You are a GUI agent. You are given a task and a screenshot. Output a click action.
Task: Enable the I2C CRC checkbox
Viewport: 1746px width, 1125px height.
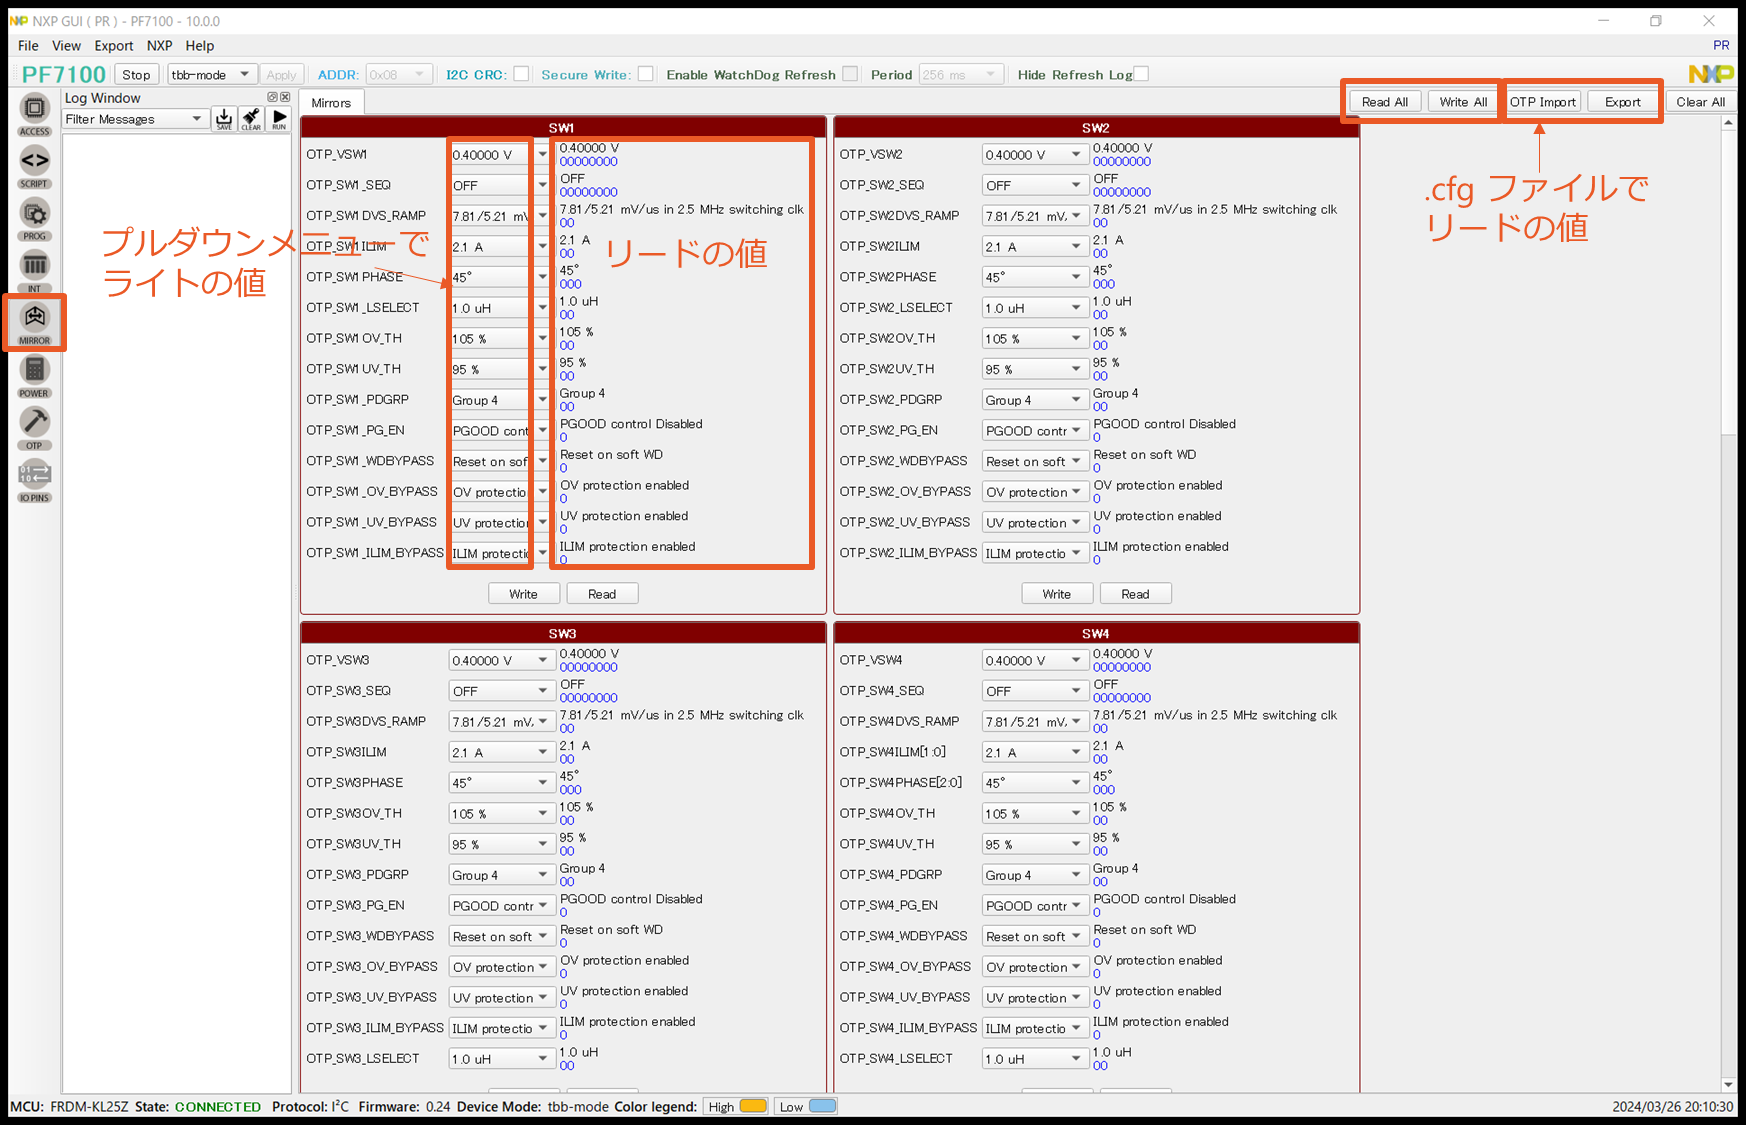521,74
